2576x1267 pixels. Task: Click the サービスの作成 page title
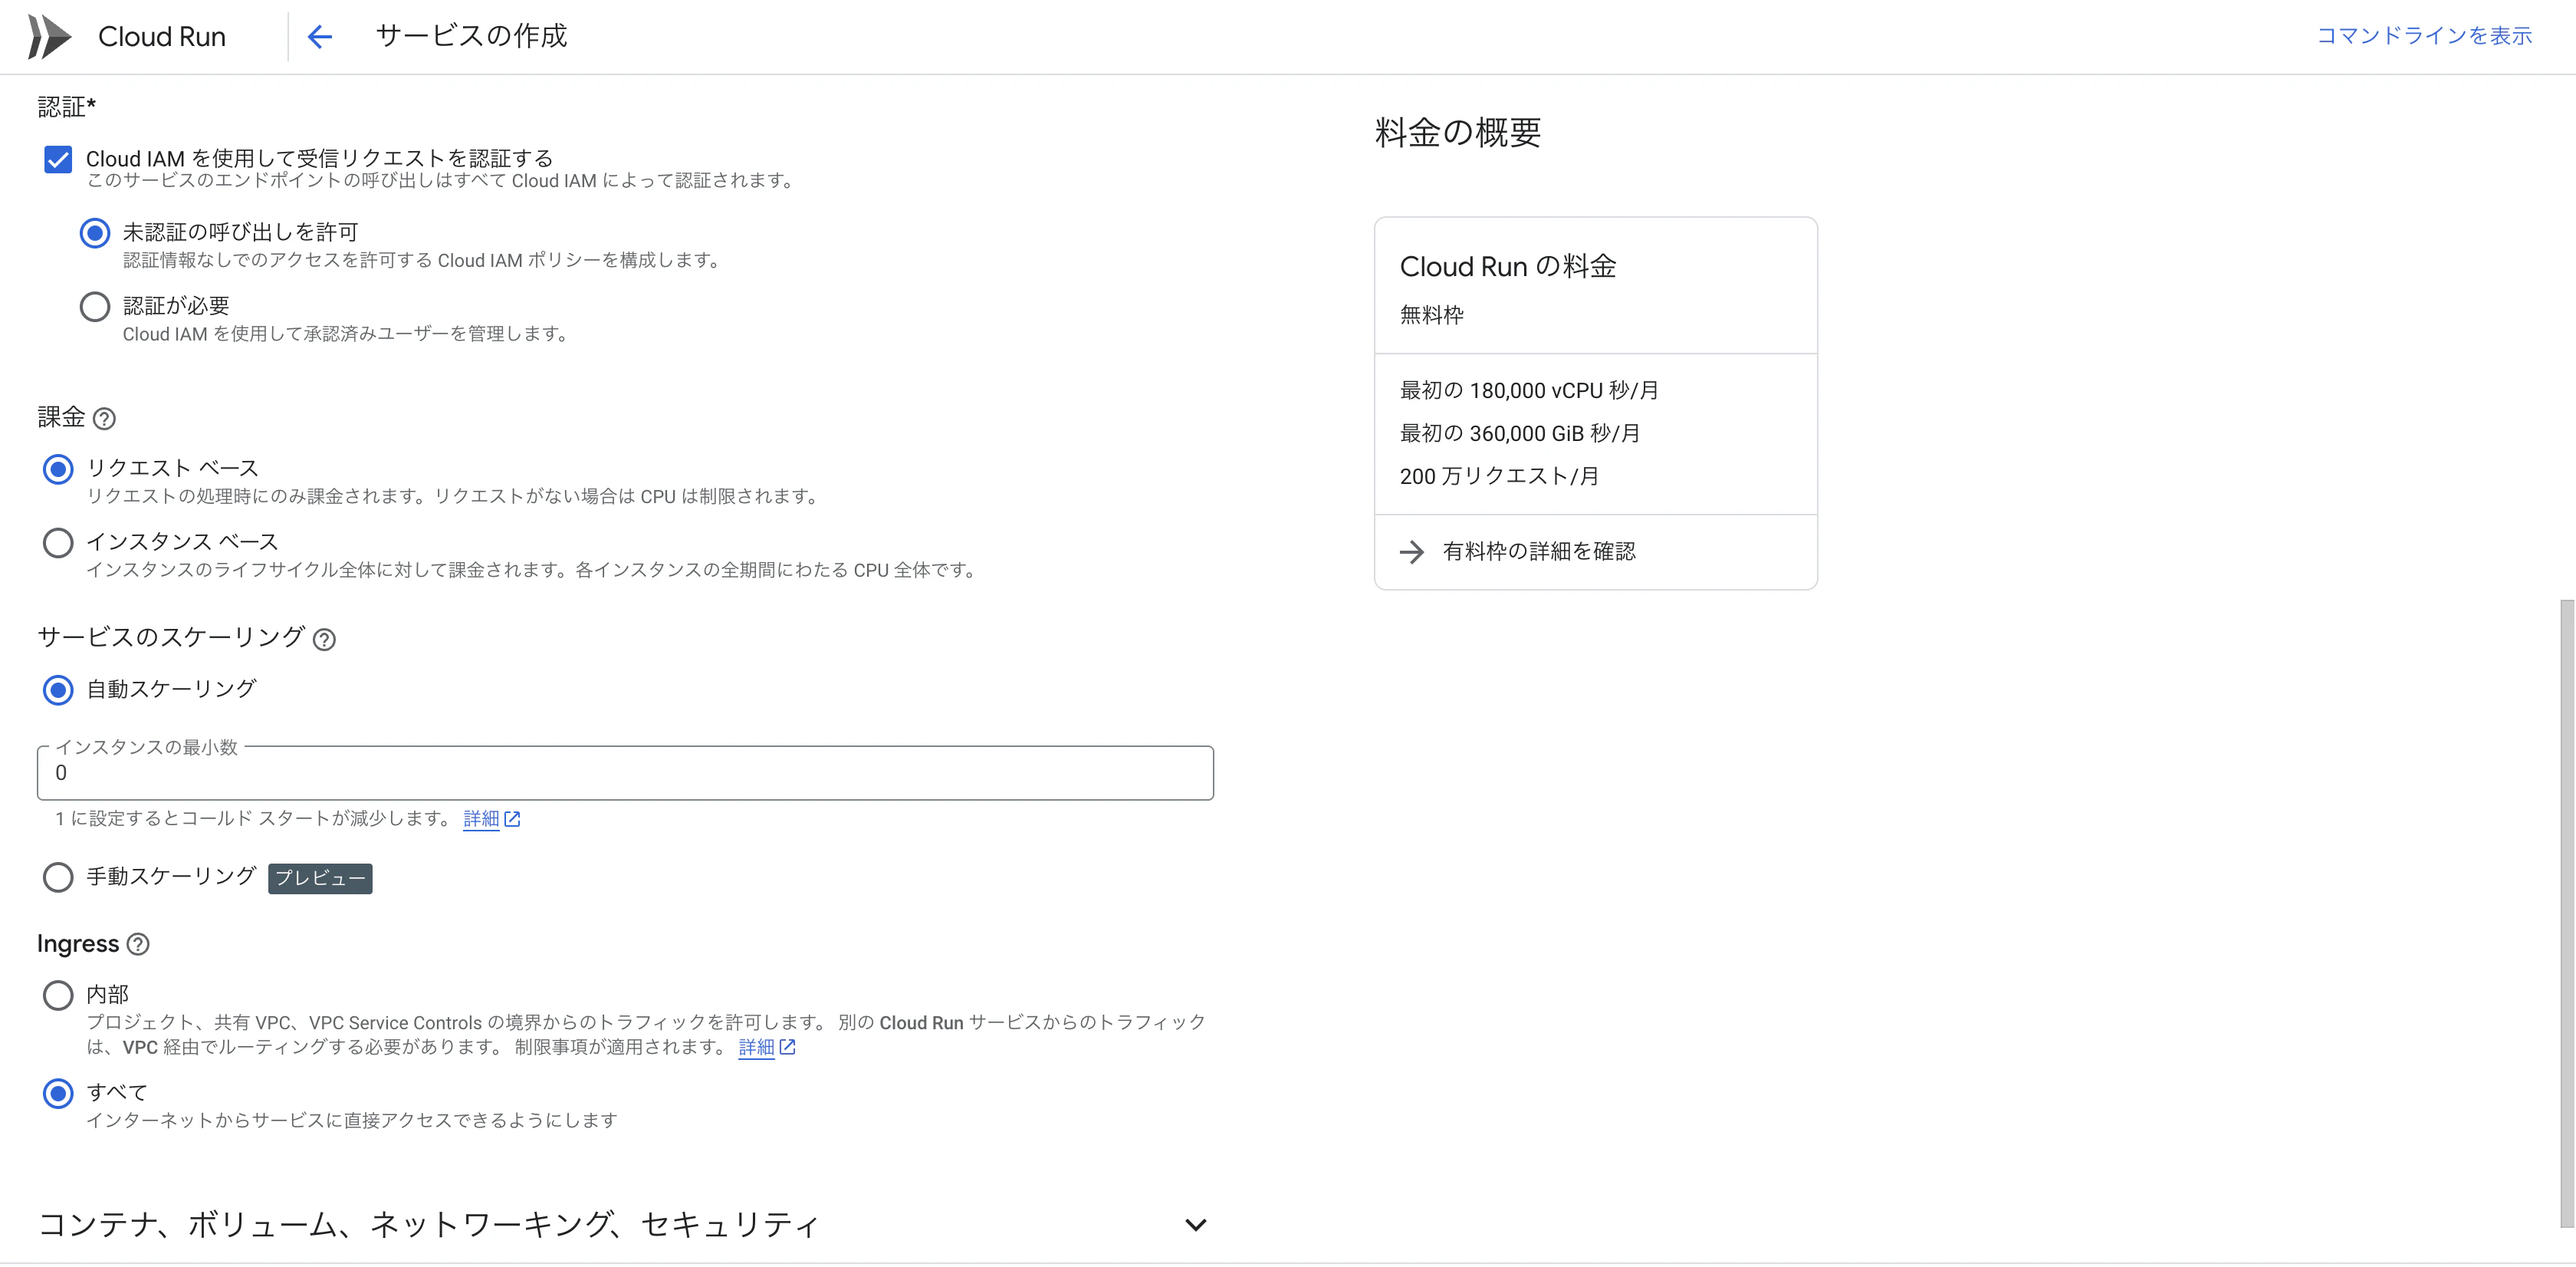coord(471,36)
